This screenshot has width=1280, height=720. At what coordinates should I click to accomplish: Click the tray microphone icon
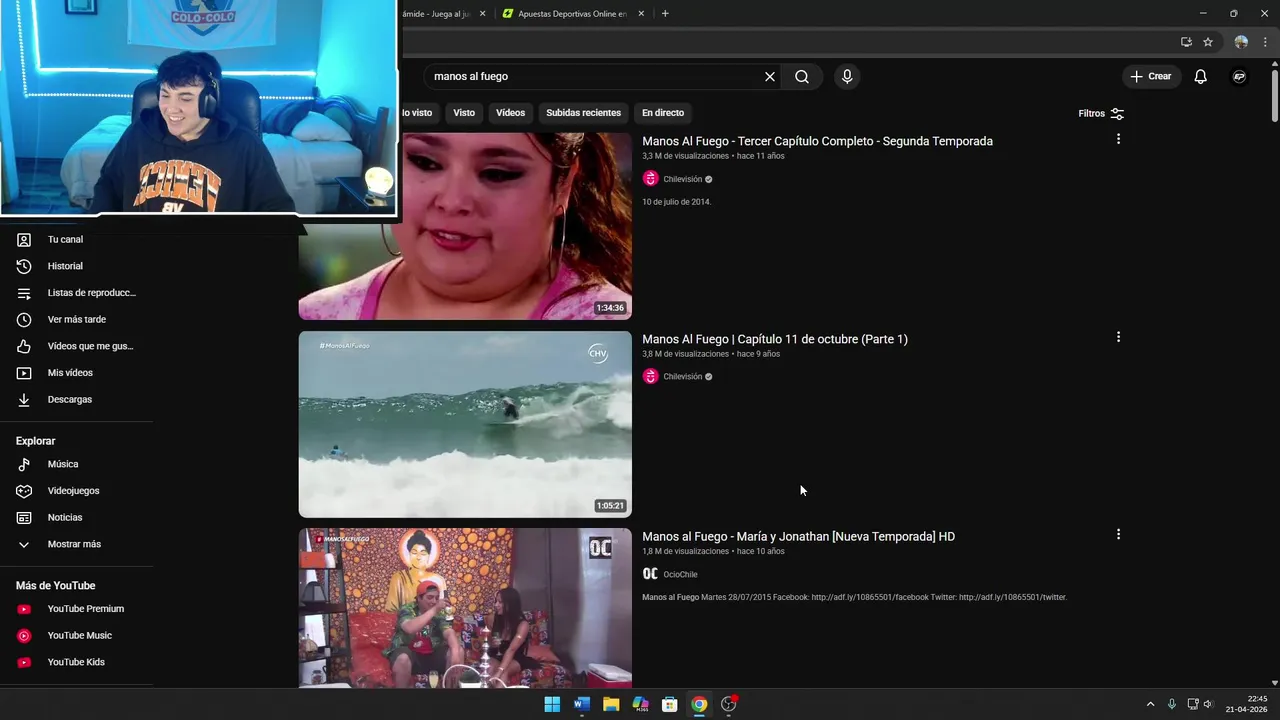point(1172,704)
